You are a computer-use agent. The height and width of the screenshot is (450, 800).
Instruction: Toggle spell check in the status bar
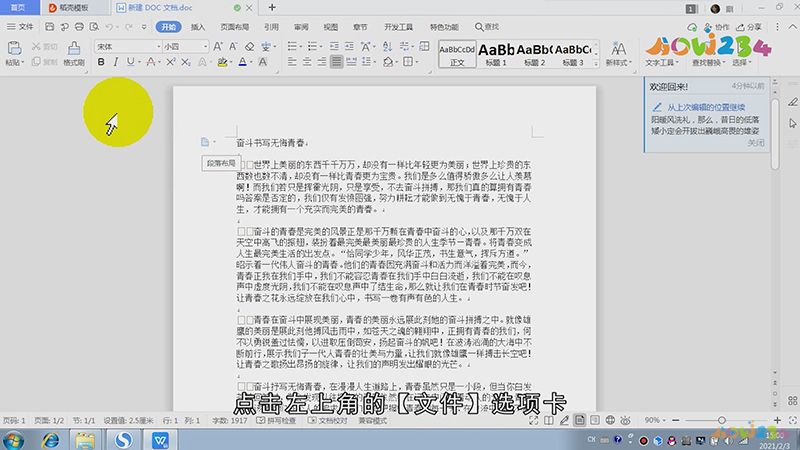[276, 420]
